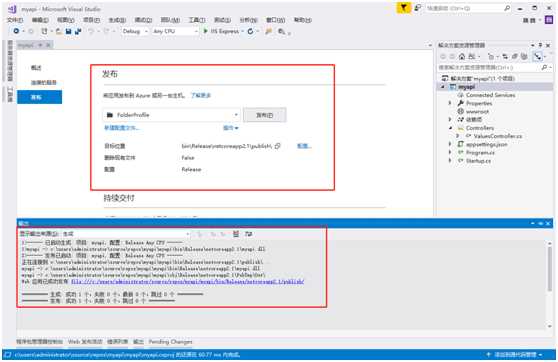Collapse the Controllers folder arrow
558x362 pixels.
pos(450,128)
